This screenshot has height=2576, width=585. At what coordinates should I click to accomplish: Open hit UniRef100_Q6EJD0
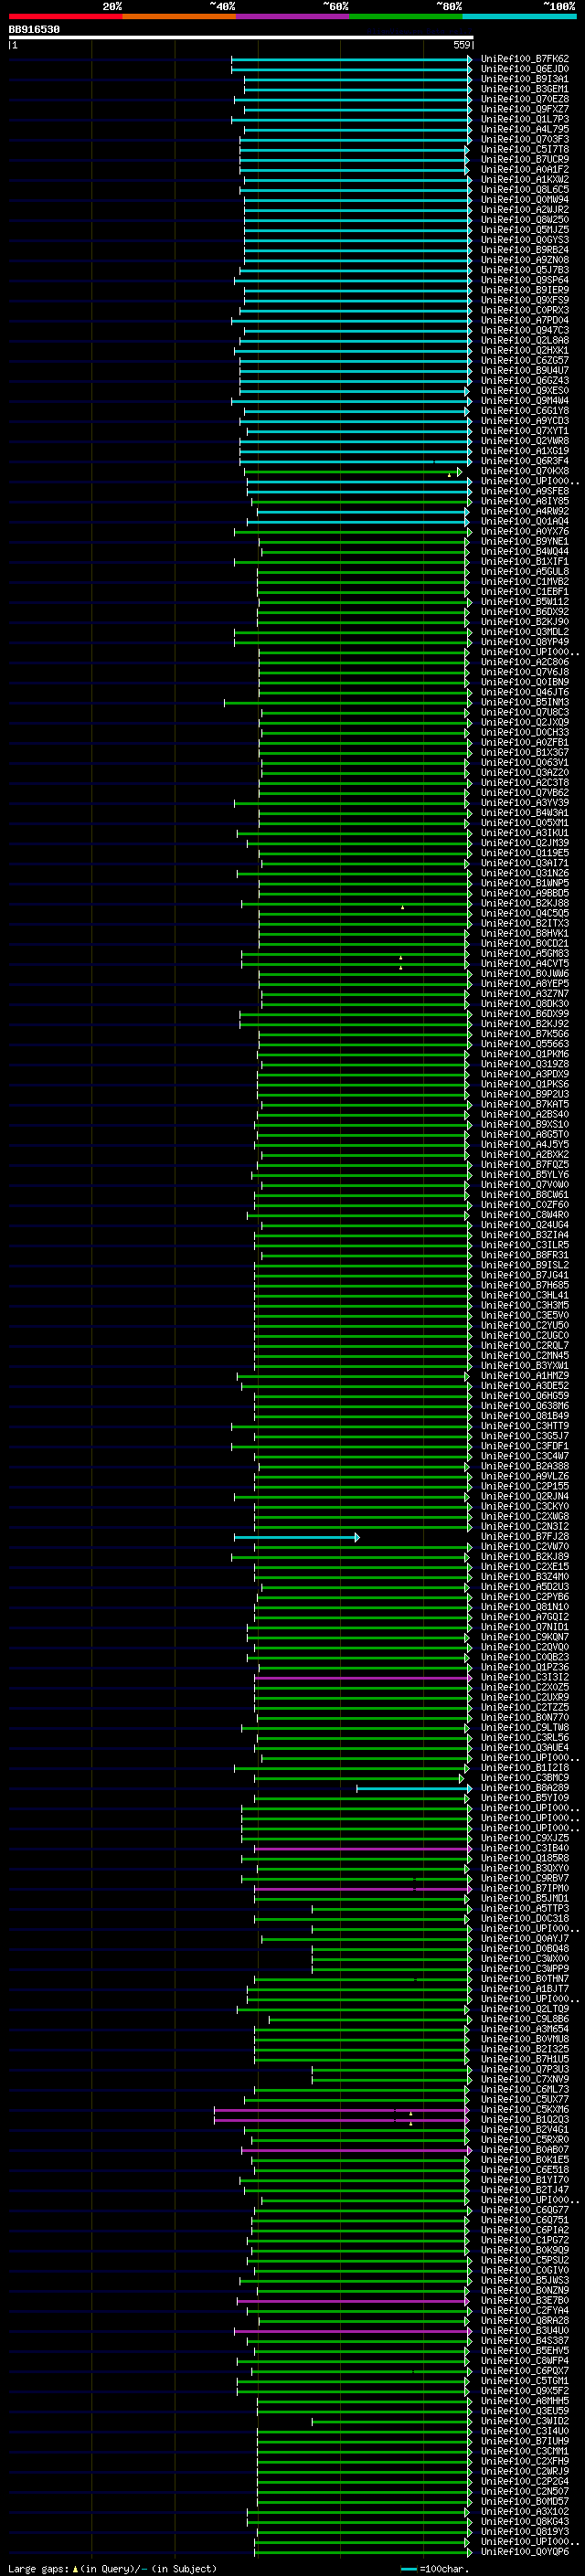[525, 69]
